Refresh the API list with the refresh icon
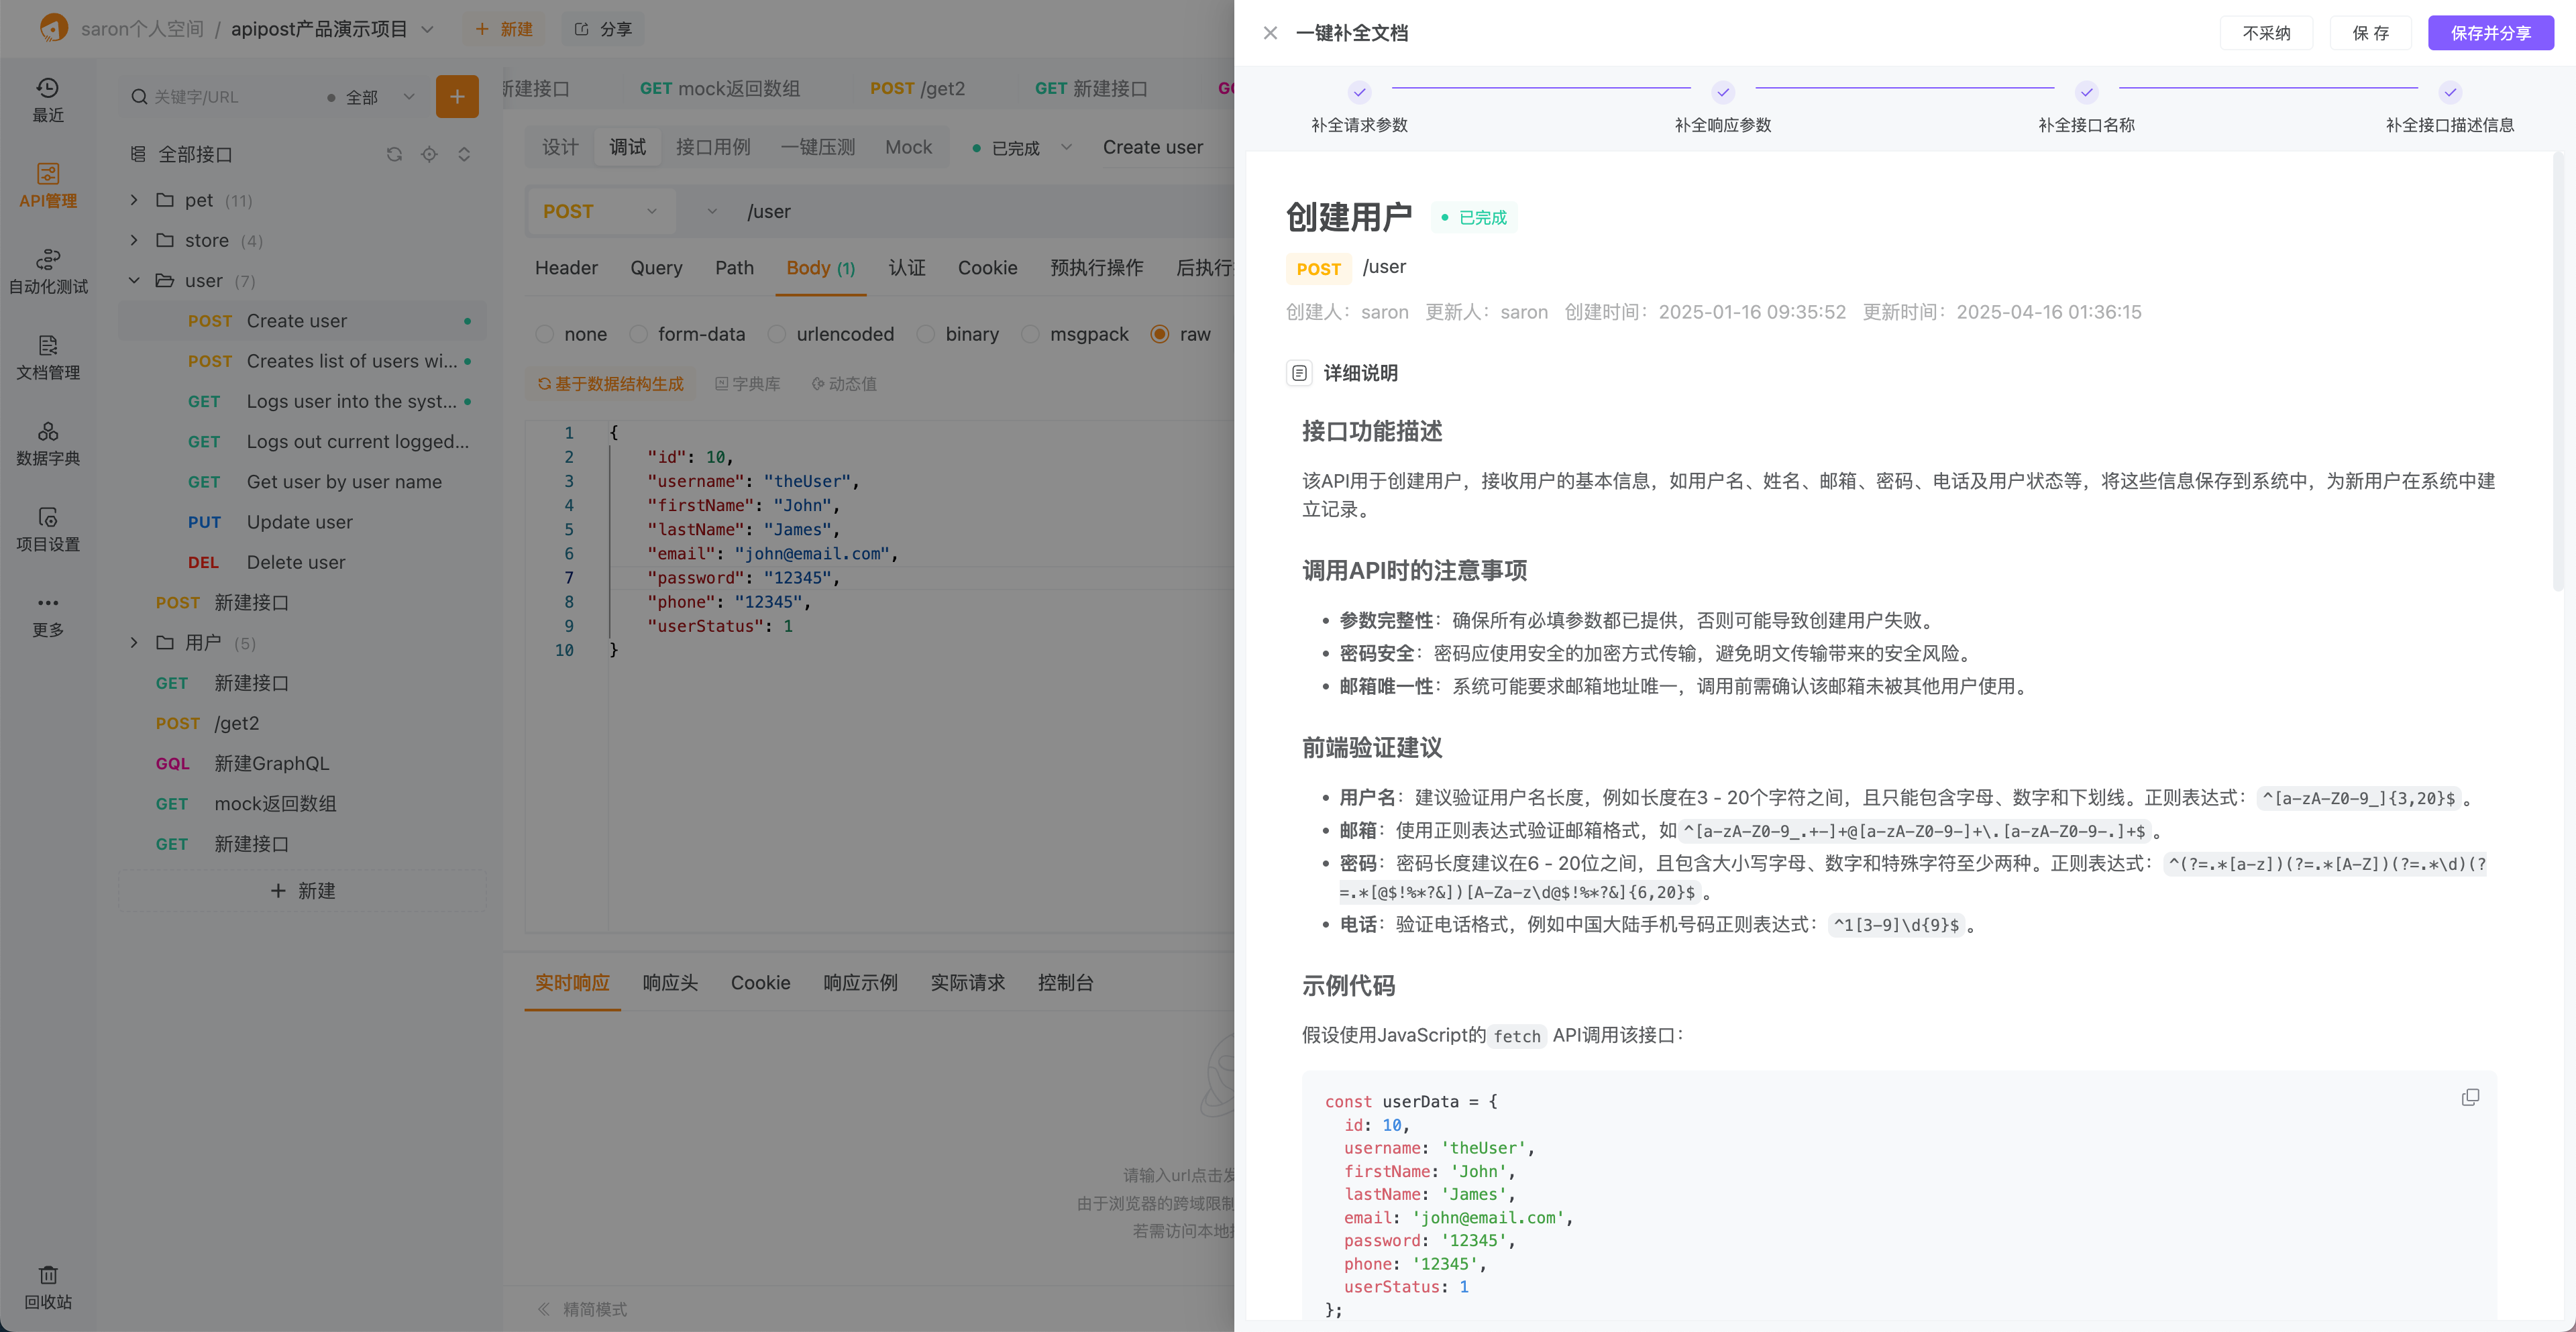The image size is (2576, 1332). coord(394,154)
